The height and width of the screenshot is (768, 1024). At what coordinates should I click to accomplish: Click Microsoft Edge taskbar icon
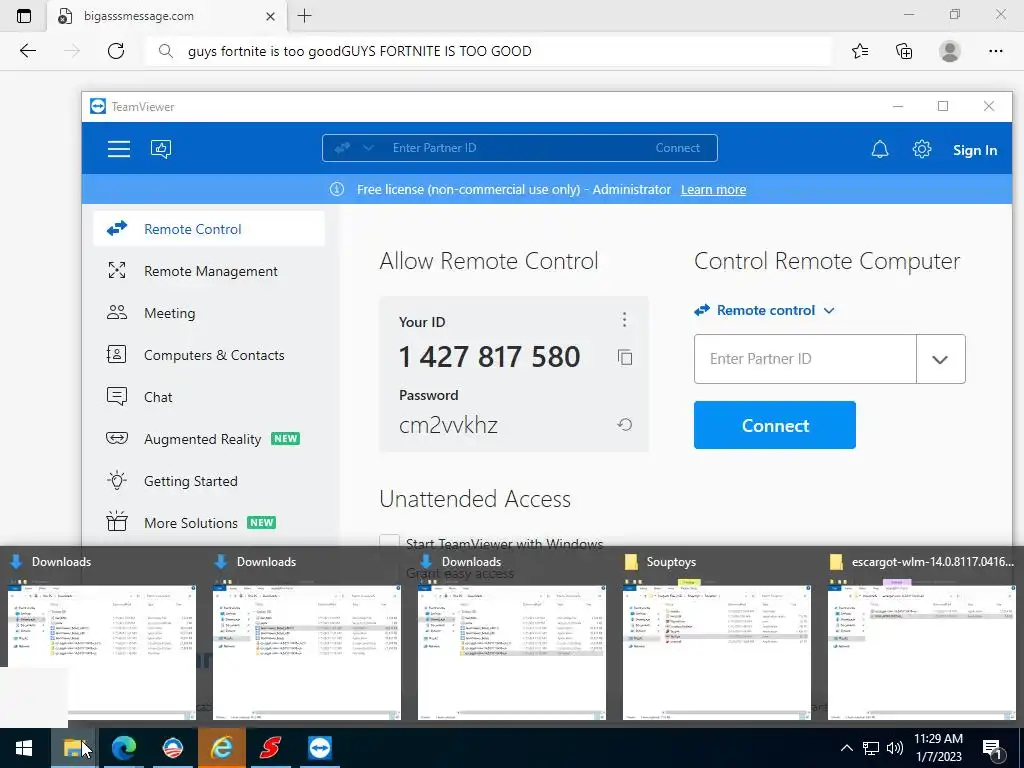tap(123, 748)
